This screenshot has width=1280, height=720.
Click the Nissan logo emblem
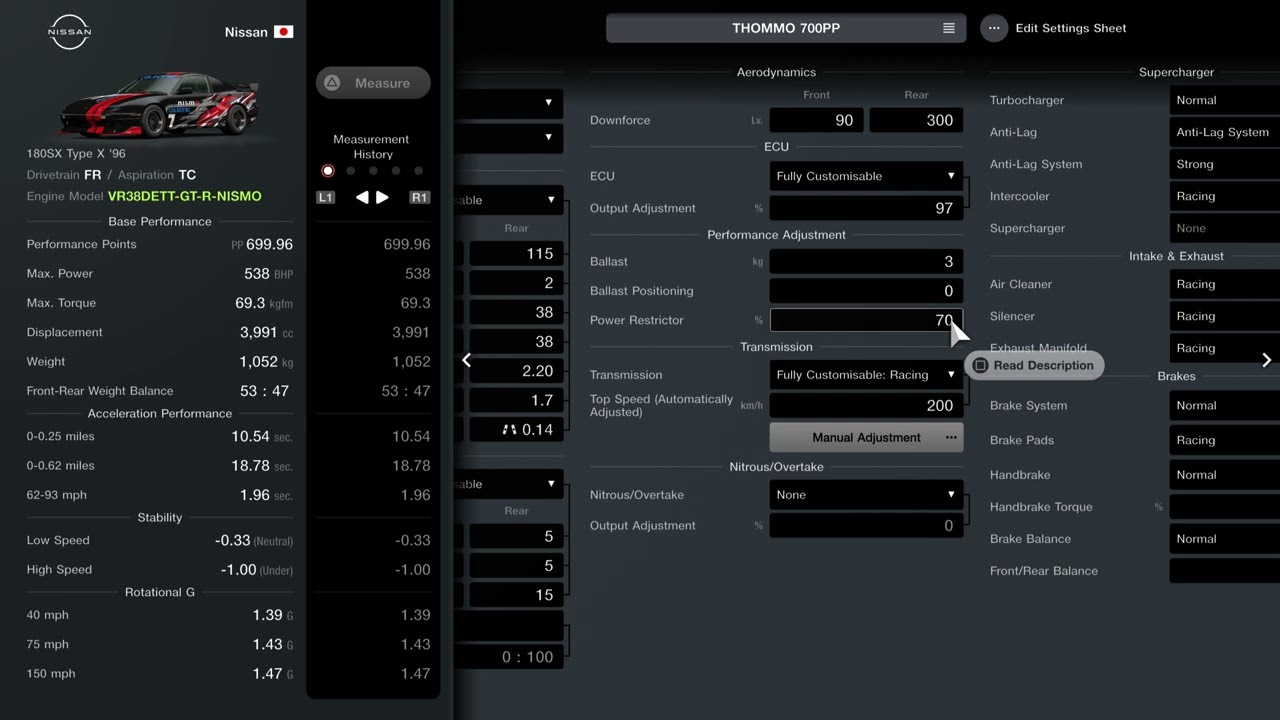click(70, 32)
